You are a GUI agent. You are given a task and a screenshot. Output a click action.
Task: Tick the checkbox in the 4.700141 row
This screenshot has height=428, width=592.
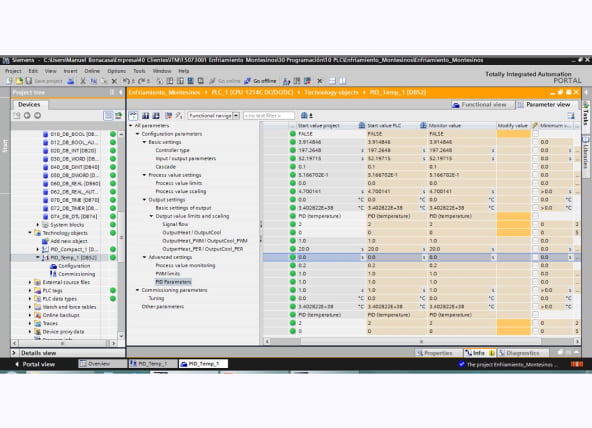click(535, 191)
